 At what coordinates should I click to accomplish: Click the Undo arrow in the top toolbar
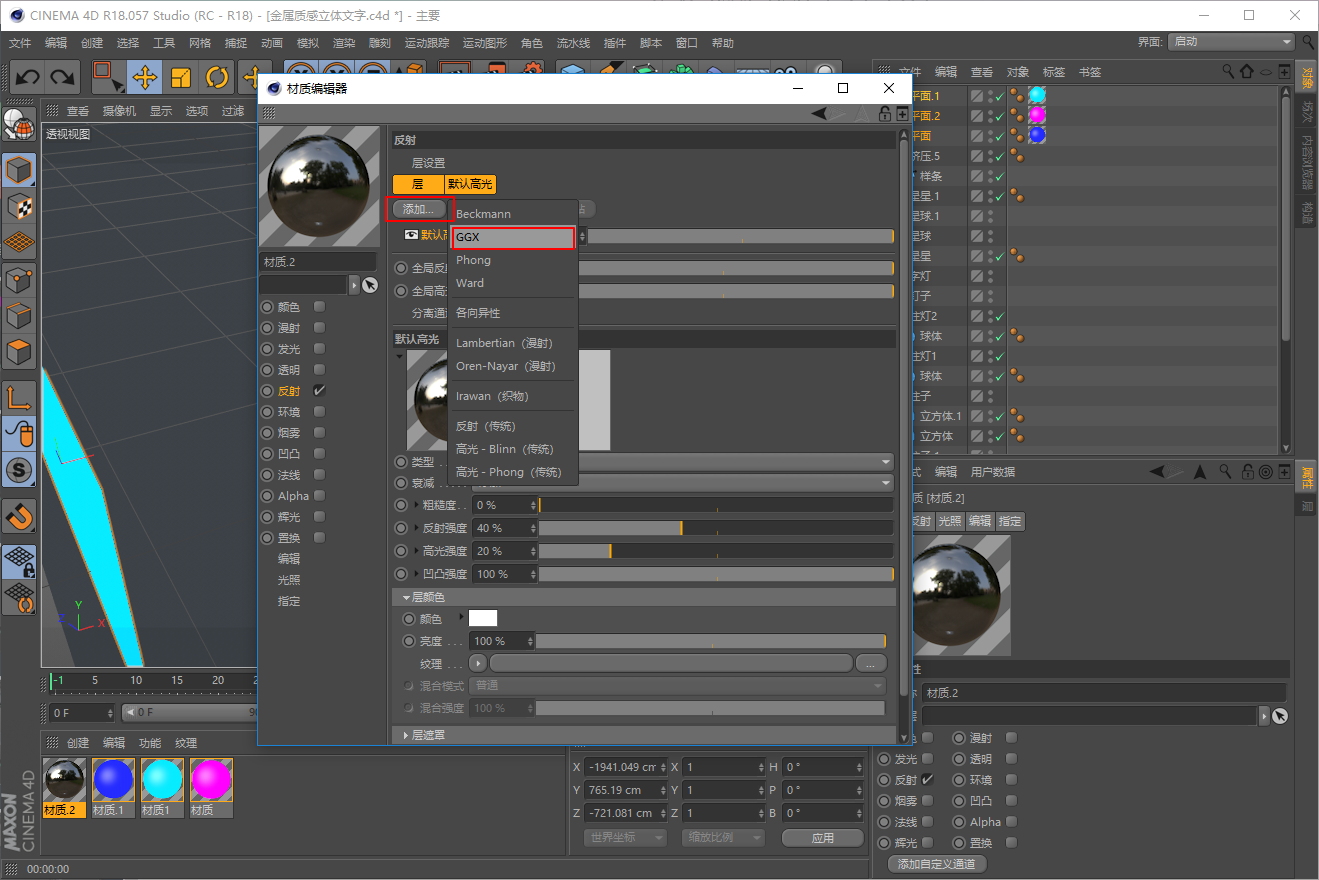pos(27,77)
